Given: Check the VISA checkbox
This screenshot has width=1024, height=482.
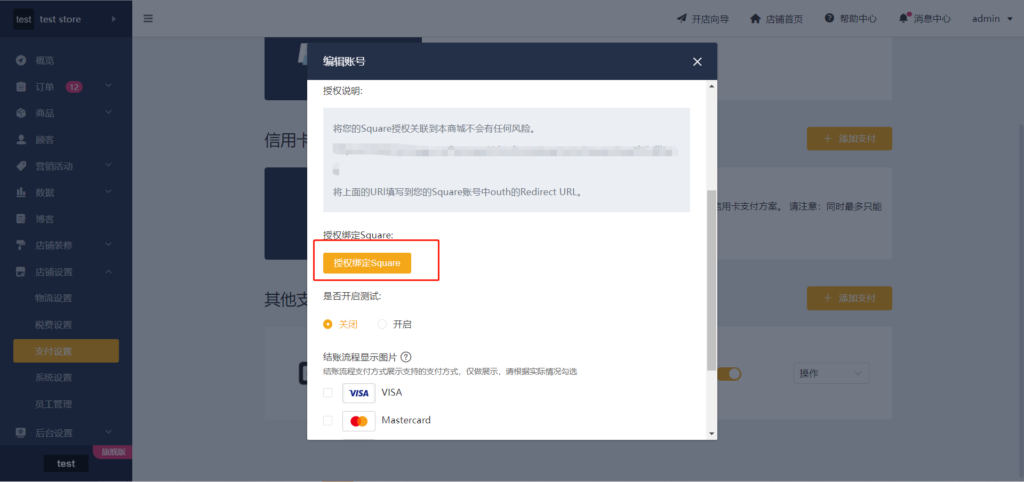Looking at the screenshot, I should (x=328, y=393).
